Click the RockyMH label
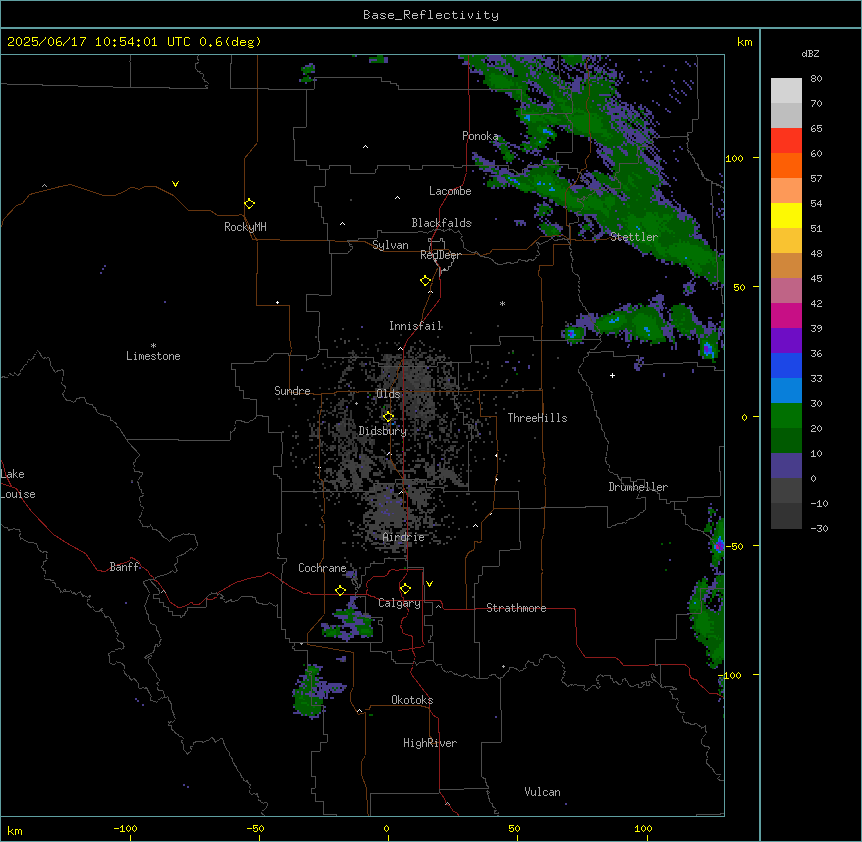Viewport: 862px width, 842px height. [245, 227]
